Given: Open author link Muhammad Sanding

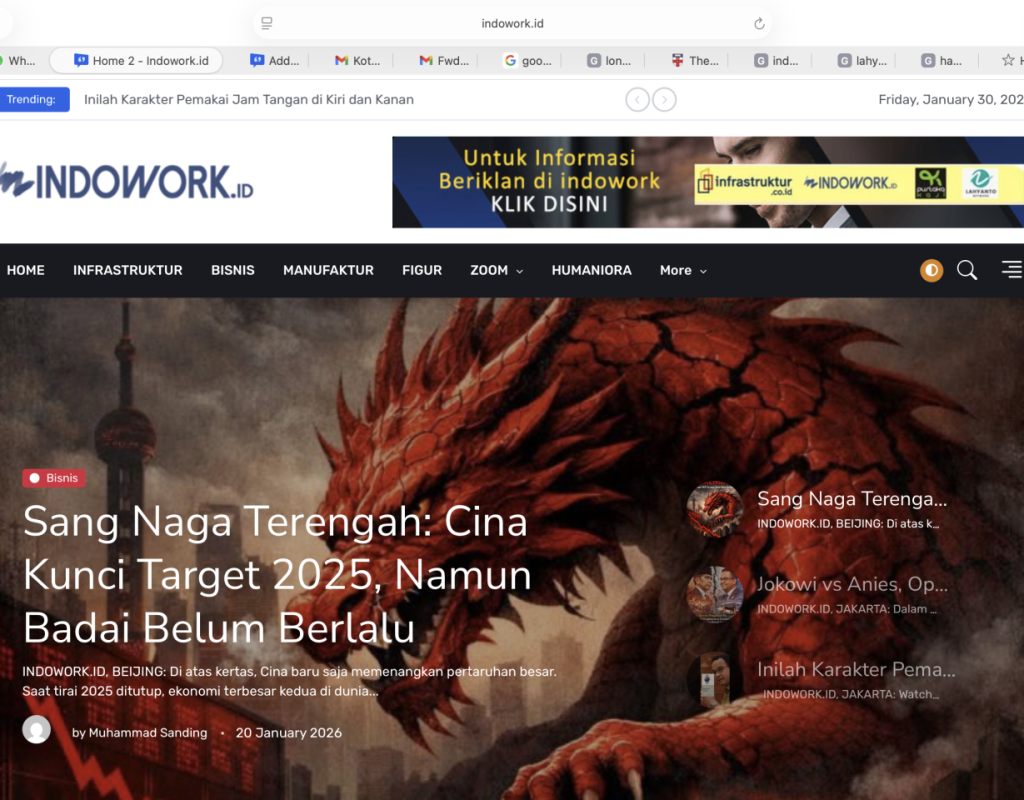Looking at the screenshot, I should point(148,733).
